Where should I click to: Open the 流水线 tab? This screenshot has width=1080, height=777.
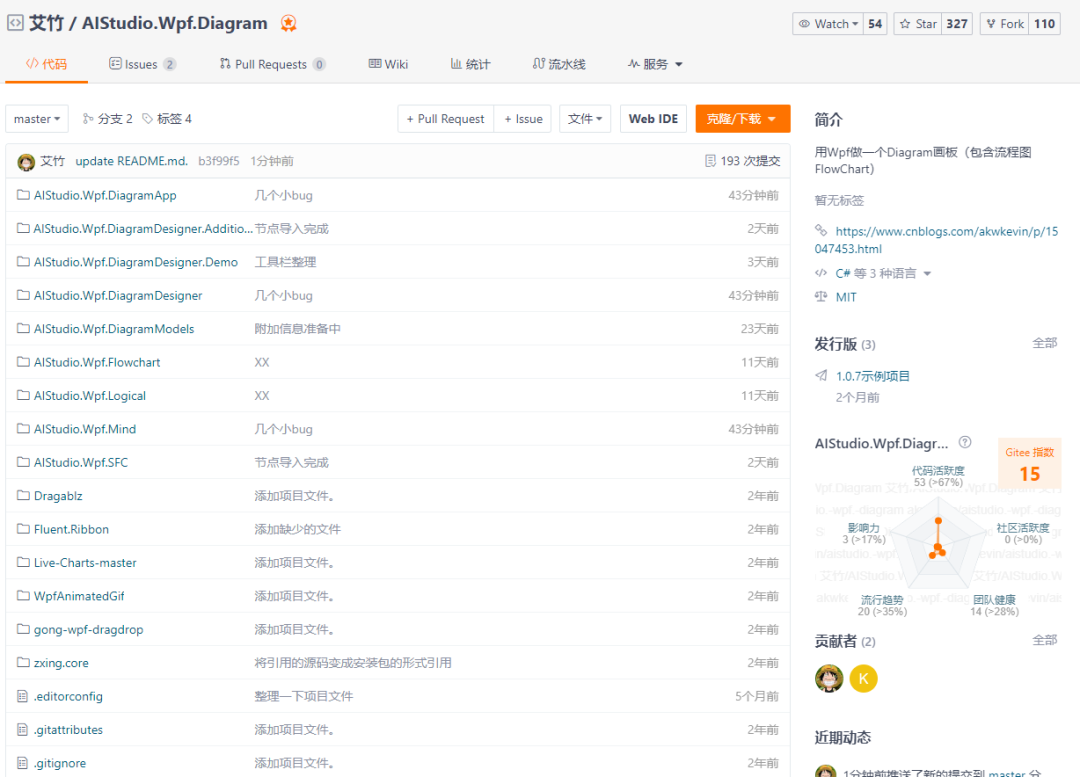click(559, 64)
